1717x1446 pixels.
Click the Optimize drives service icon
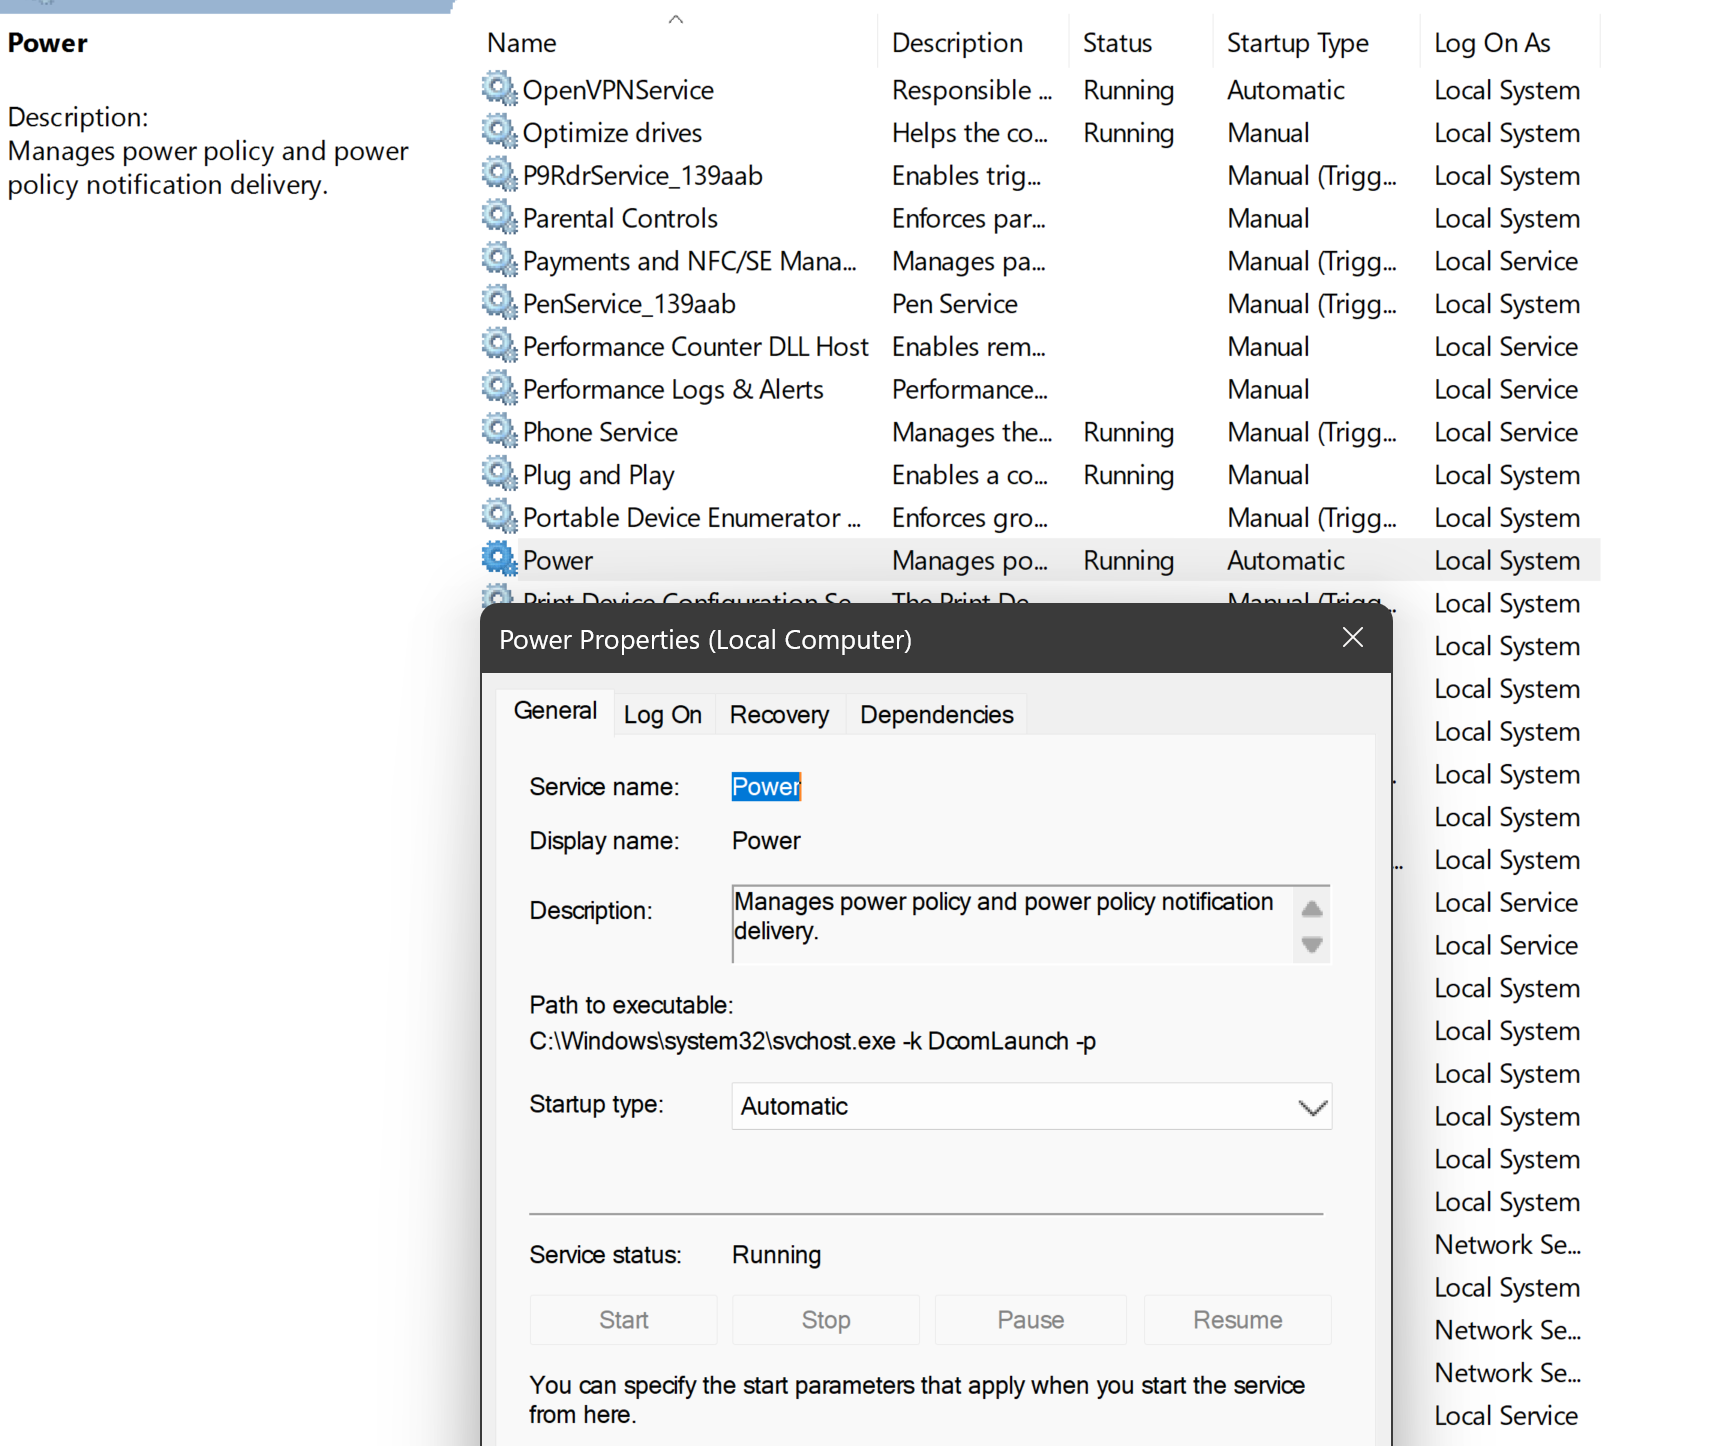click(x=499, y=131)
